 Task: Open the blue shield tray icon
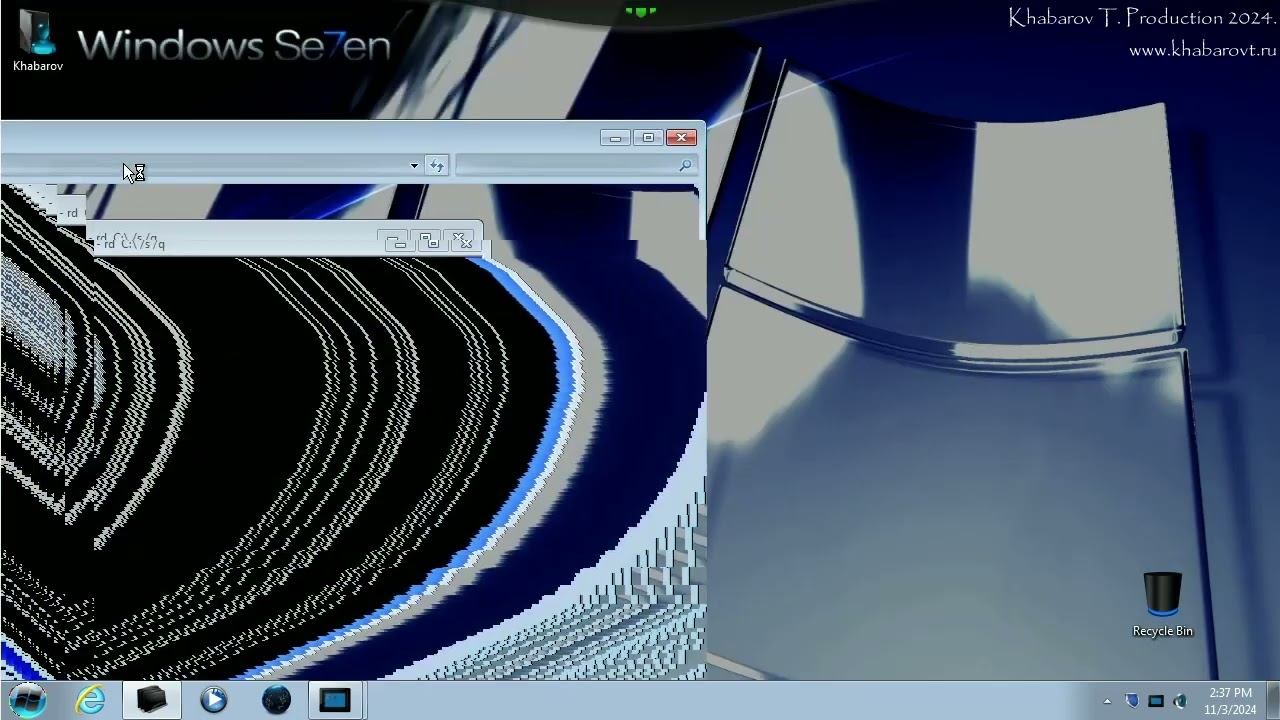[x=1132, y=701]
